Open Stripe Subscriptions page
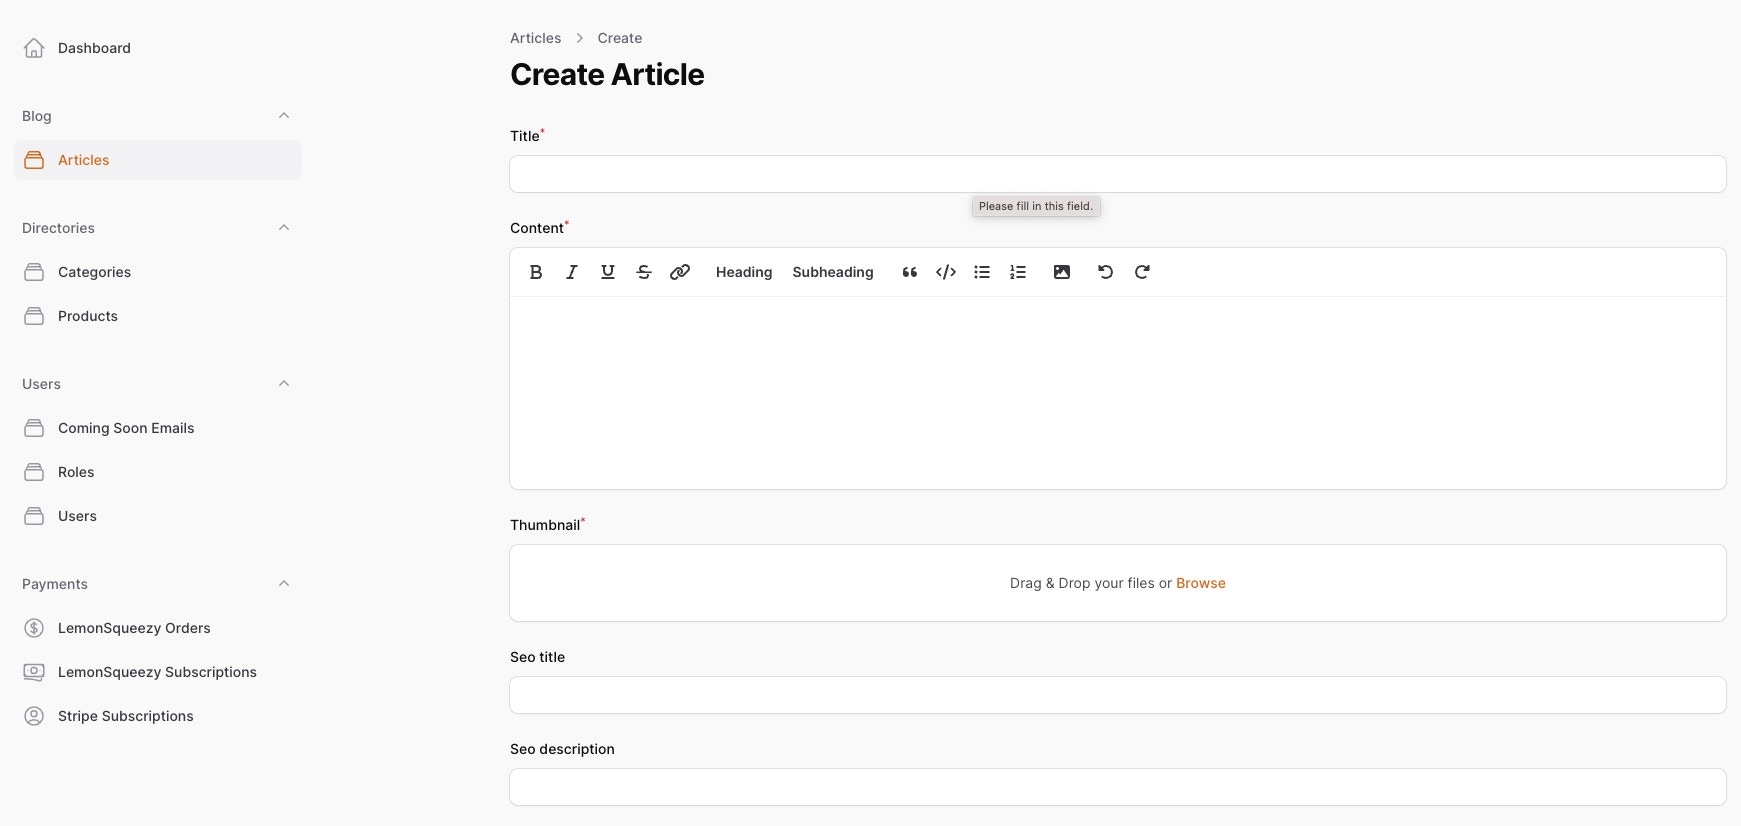 tap(158, 716)
